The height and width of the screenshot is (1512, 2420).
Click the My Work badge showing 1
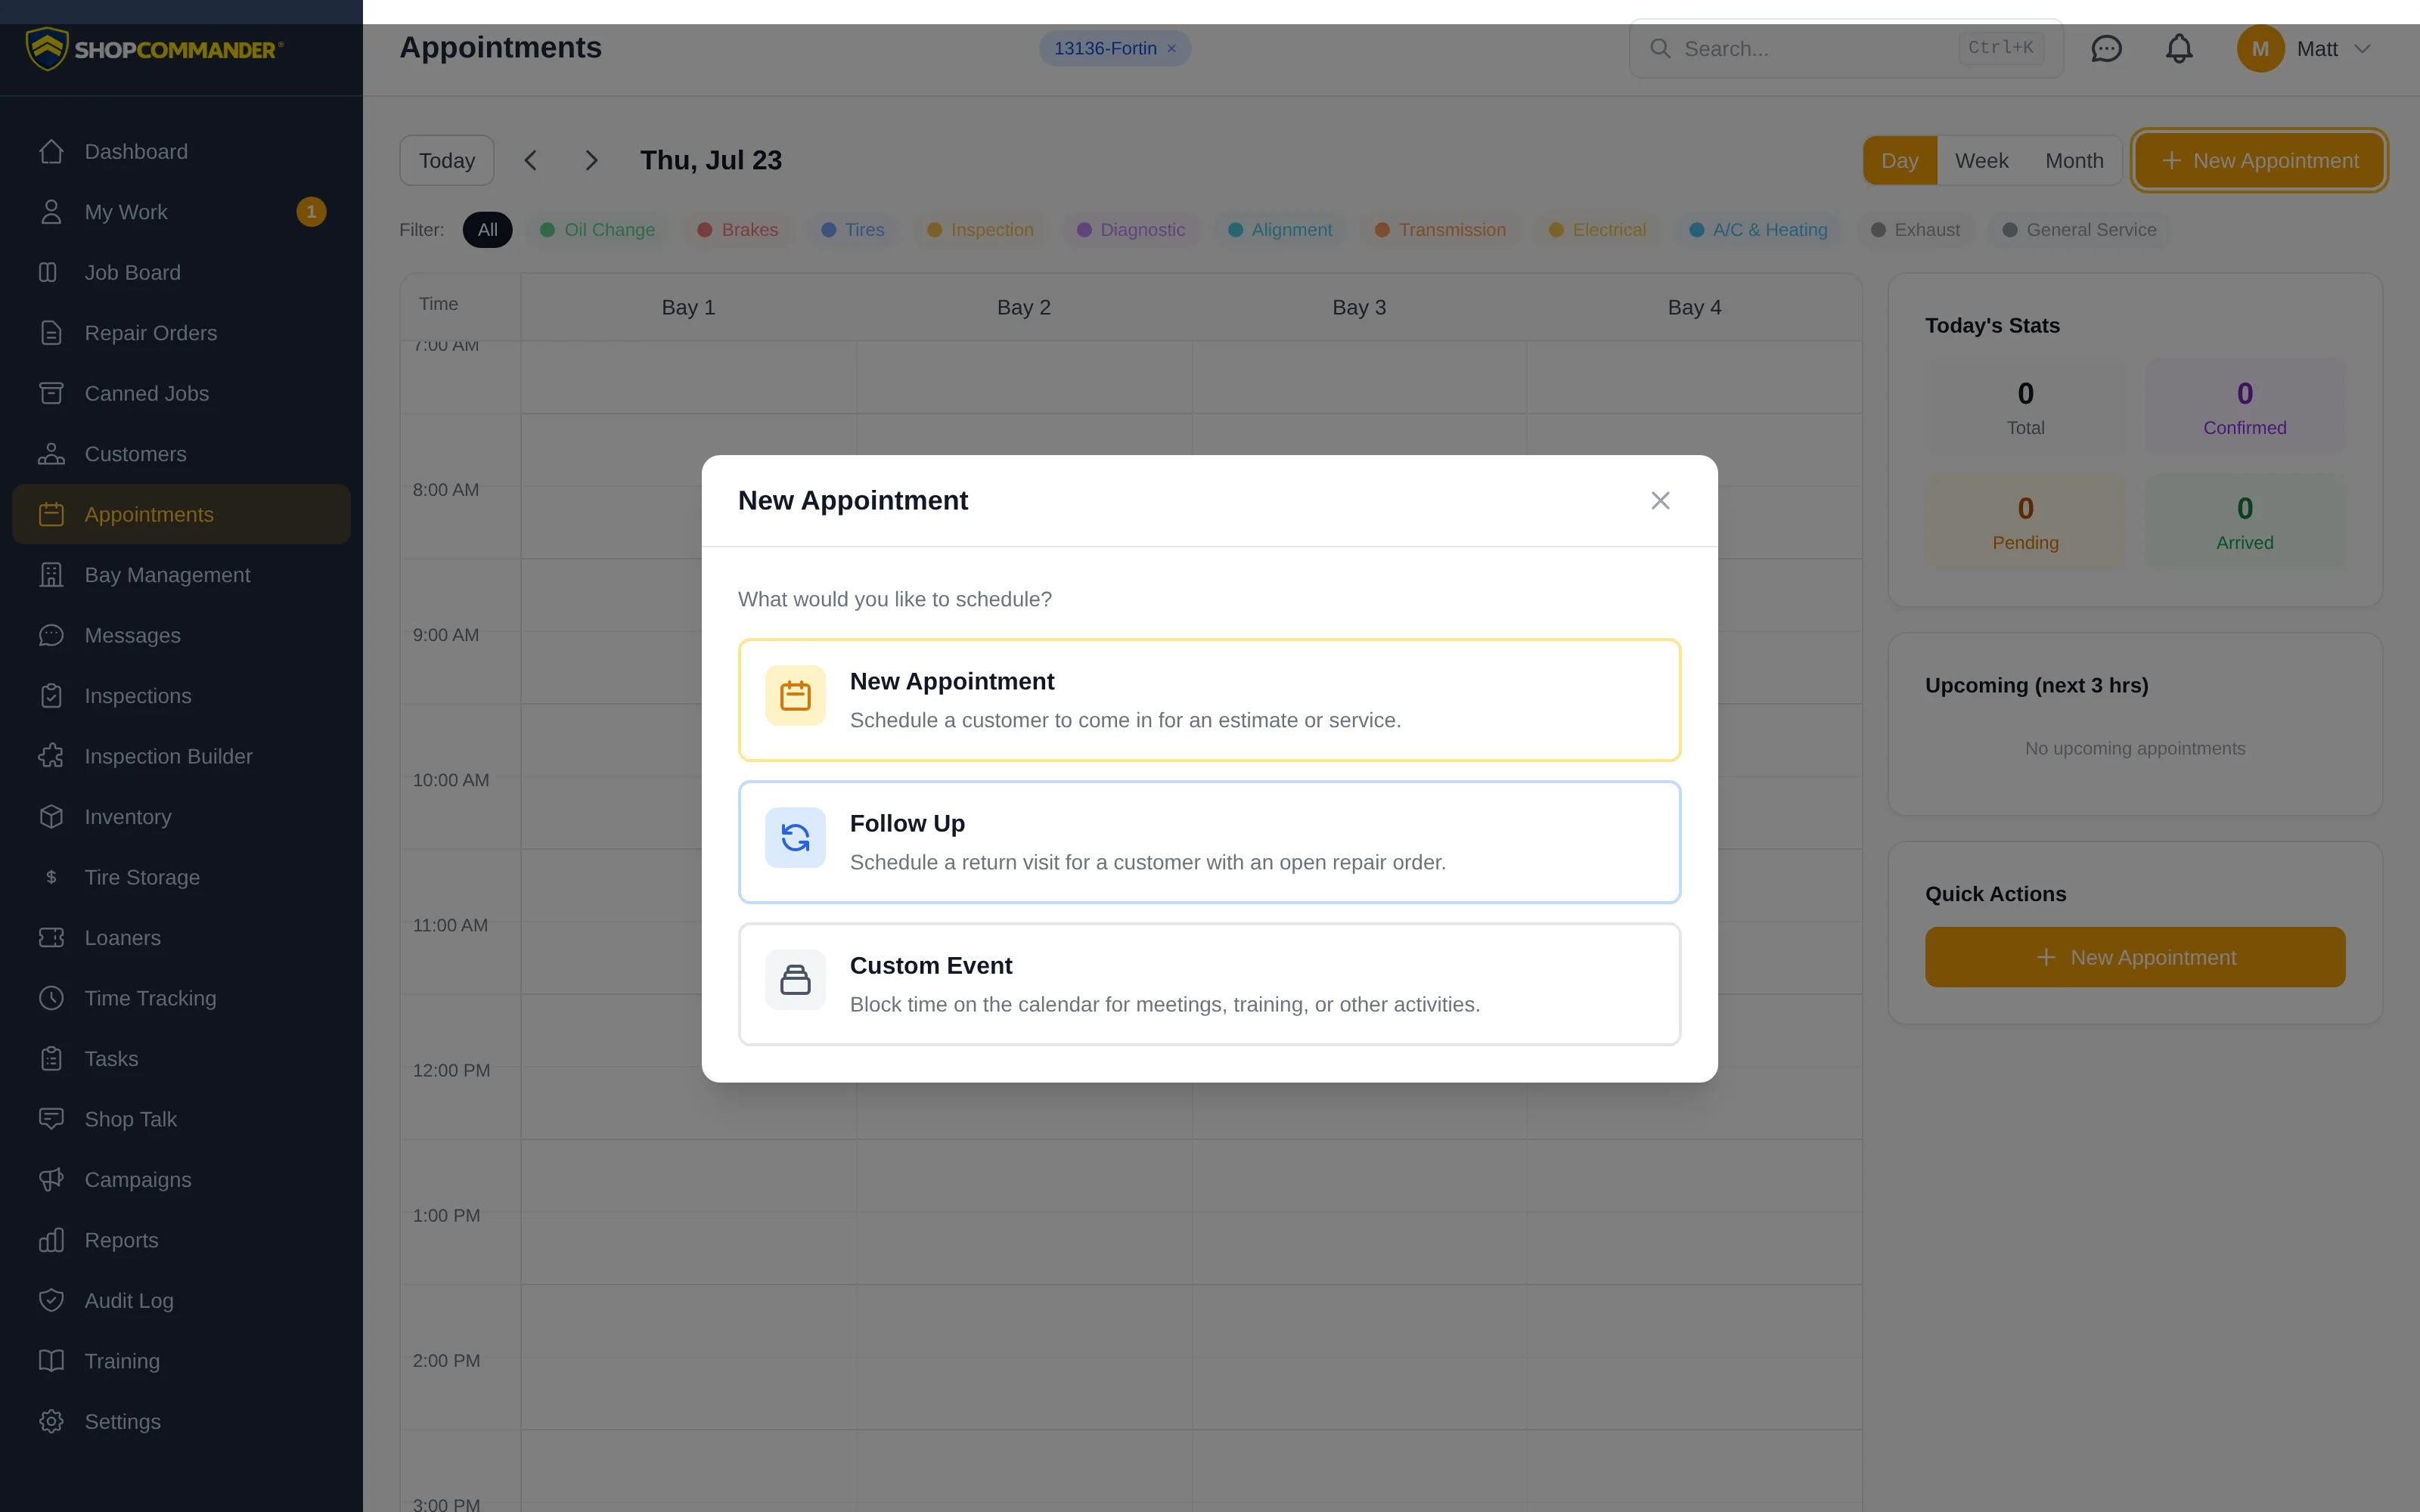point(311,212)
